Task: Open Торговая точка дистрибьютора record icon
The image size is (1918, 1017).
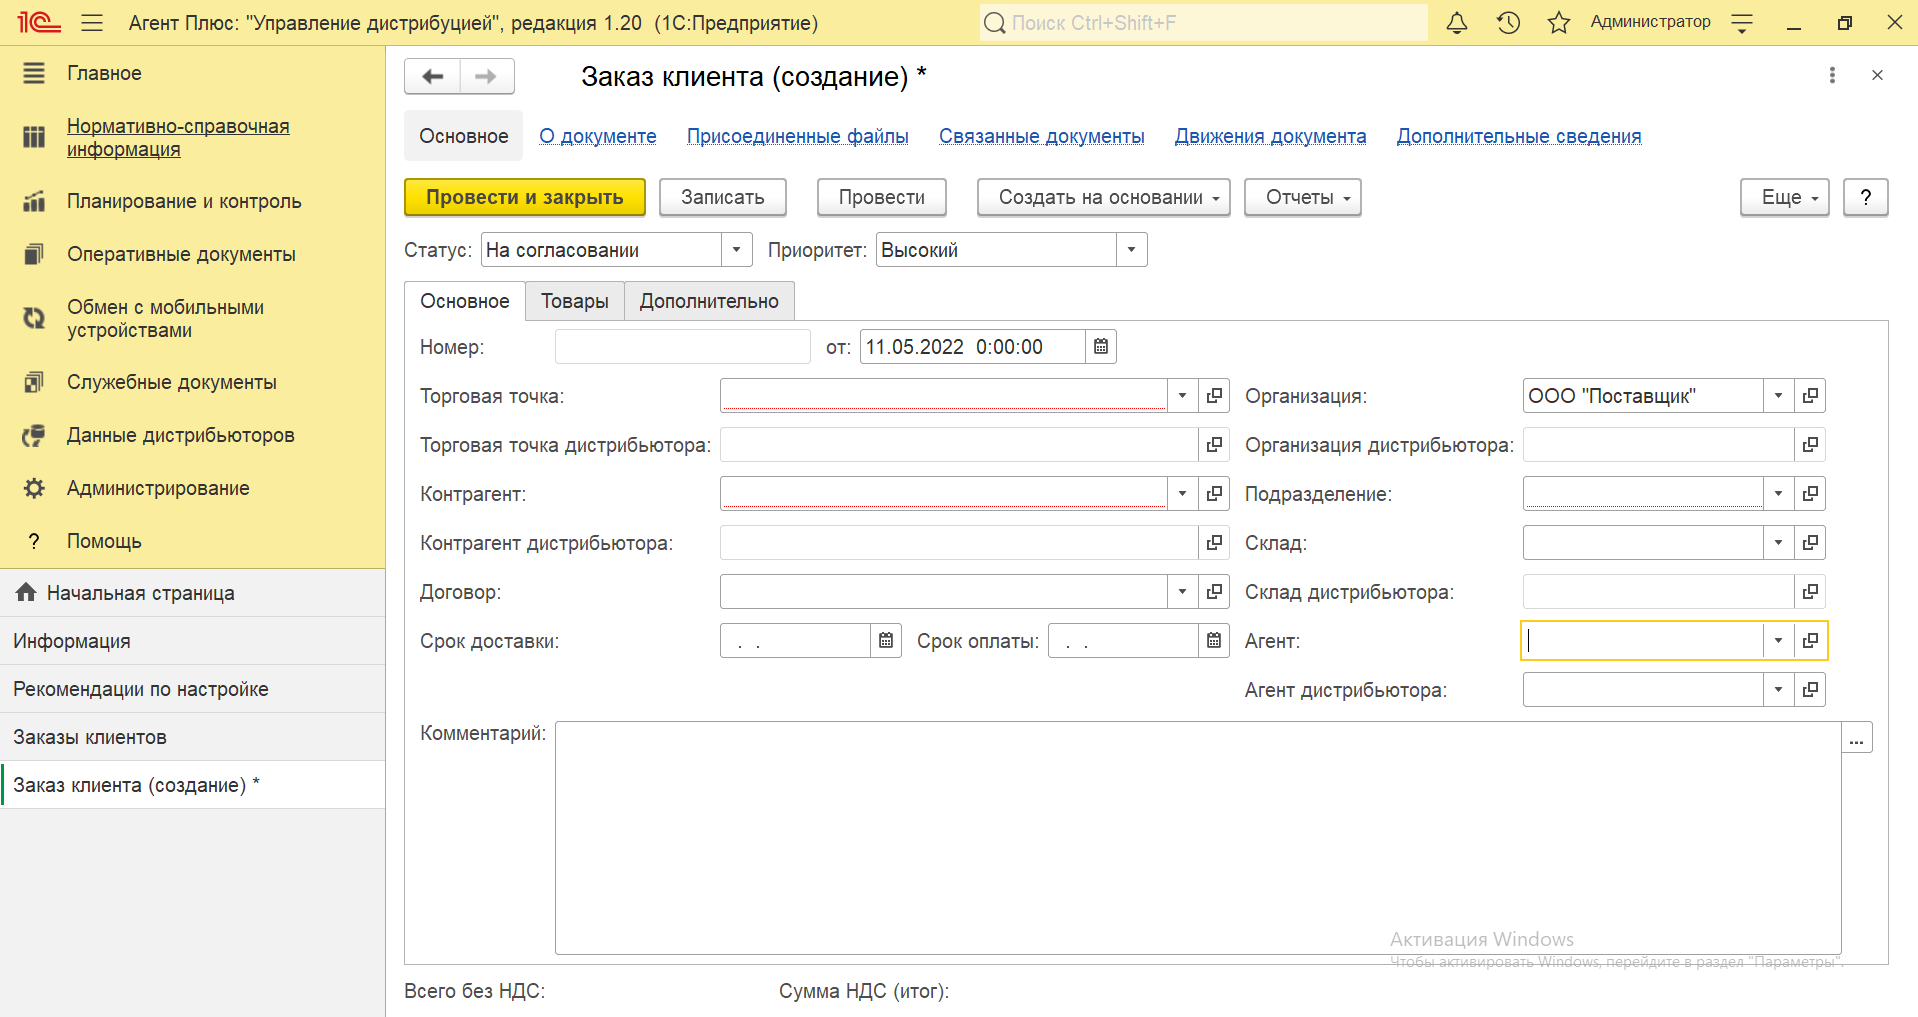Action: pos(1214,445)
